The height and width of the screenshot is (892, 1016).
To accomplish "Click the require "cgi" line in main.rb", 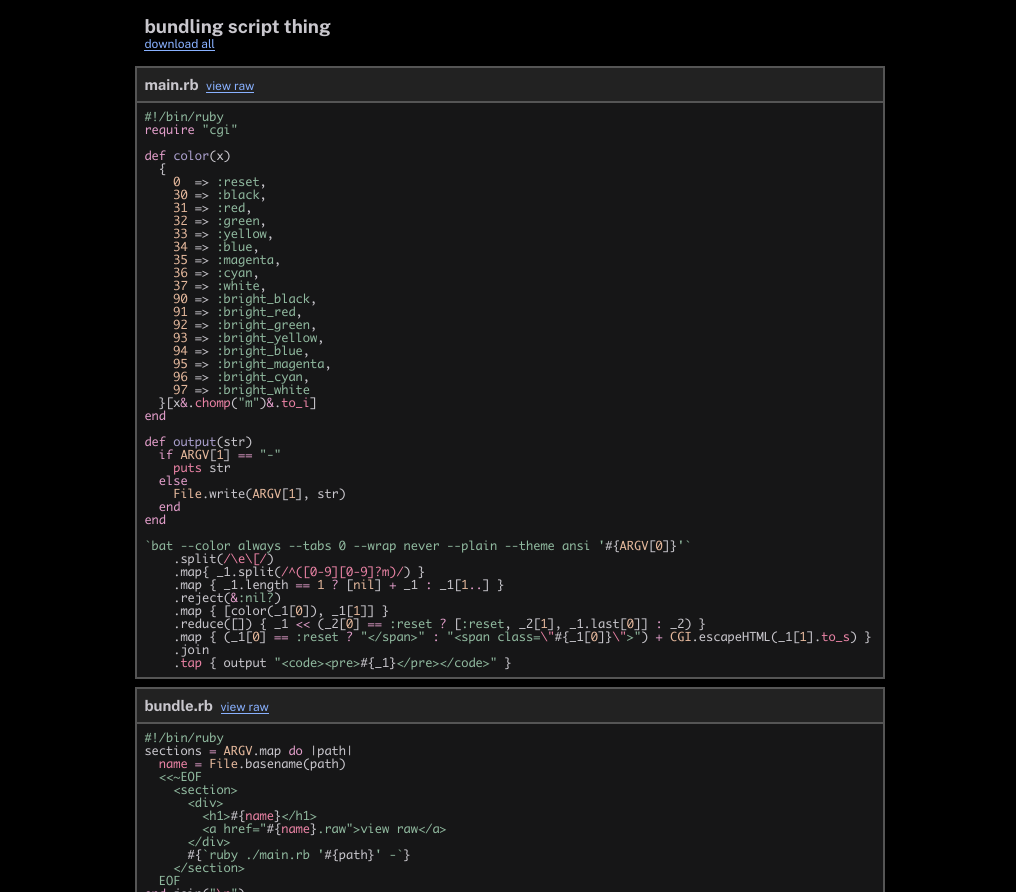I will coord(191,130).
